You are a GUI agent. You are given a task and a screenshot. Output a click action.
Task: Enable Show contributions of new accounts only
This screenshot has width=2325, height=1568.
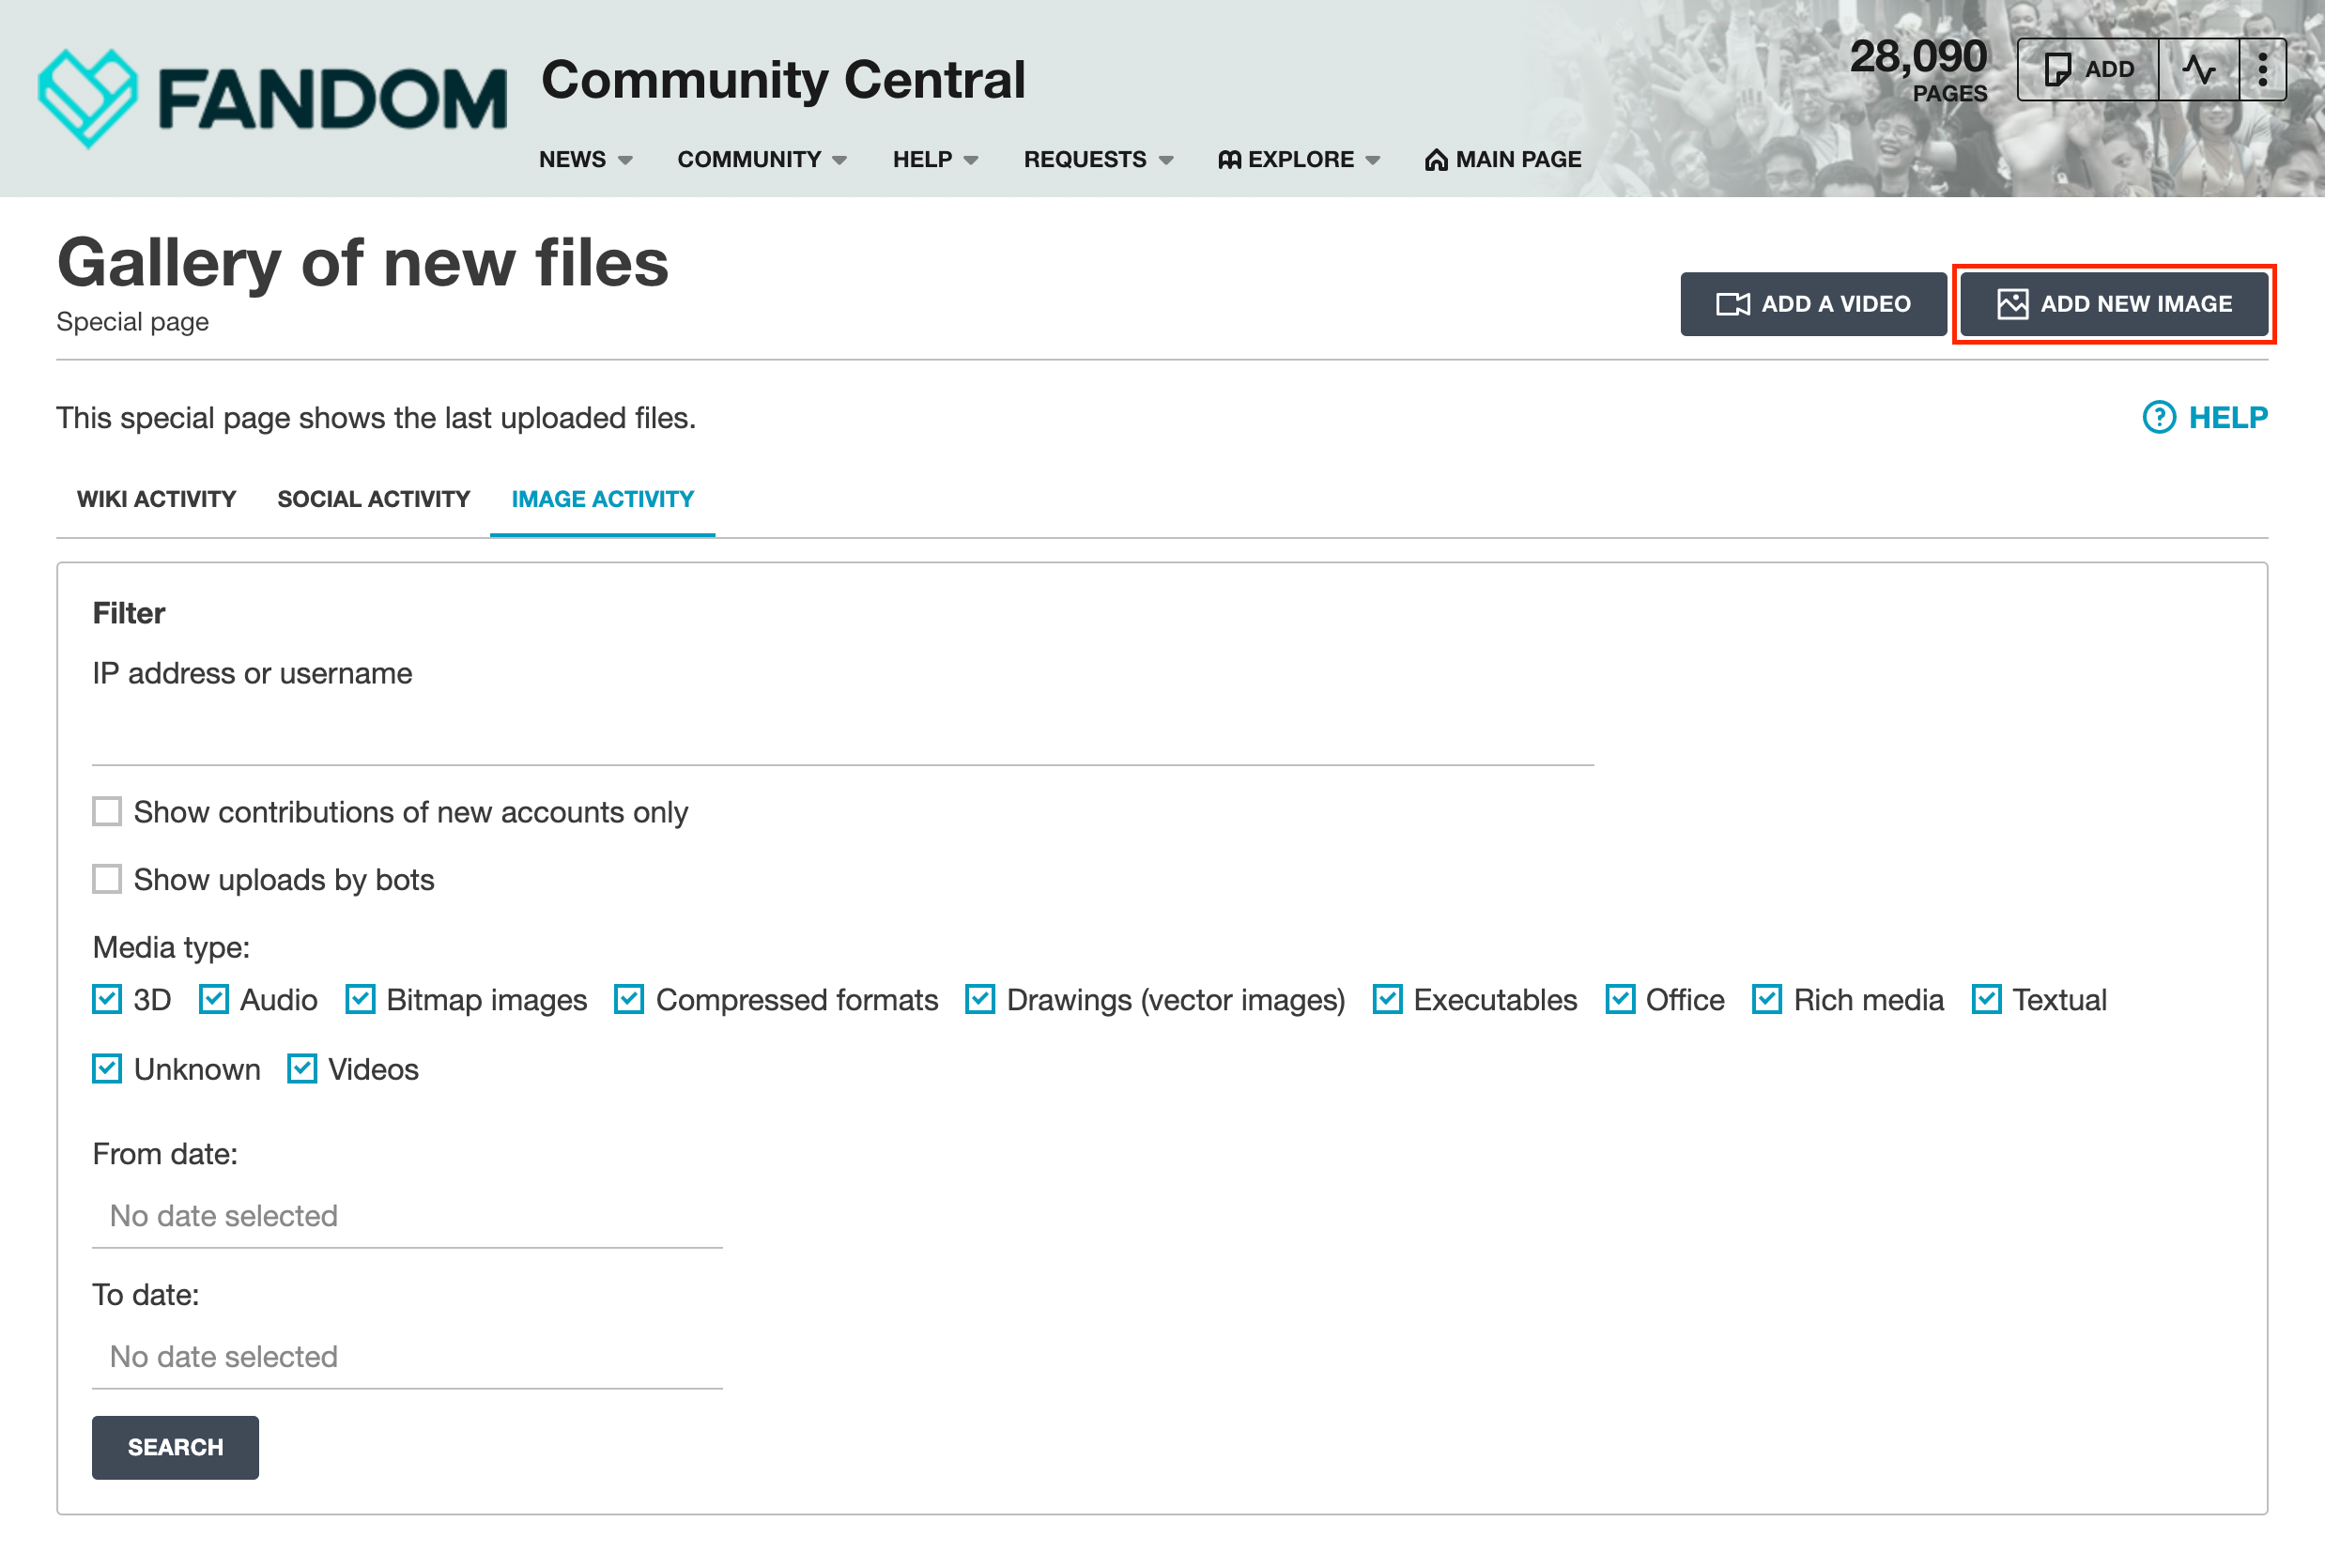tap(107, 811)
